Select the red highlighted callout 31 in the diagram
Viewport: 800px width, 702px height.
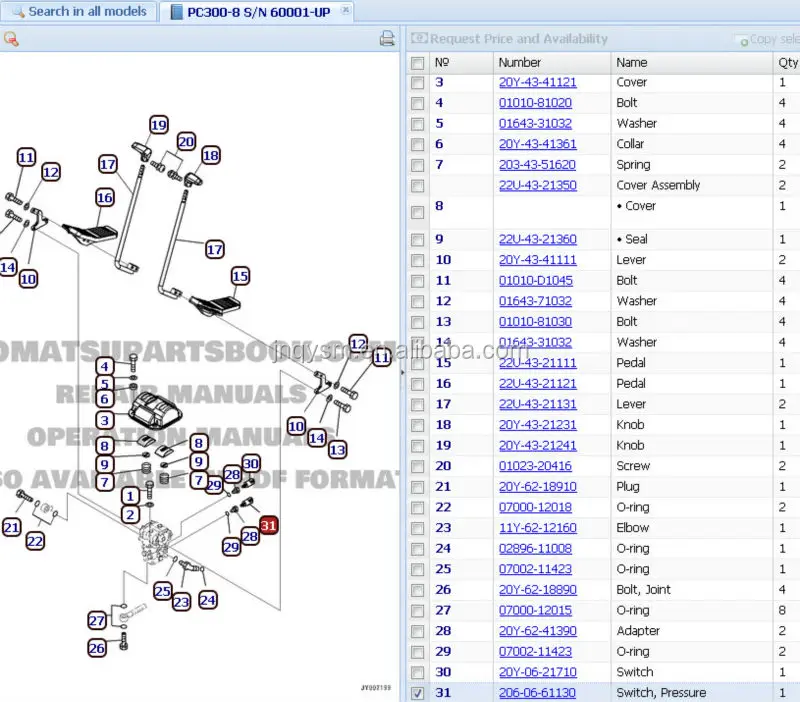268,524
